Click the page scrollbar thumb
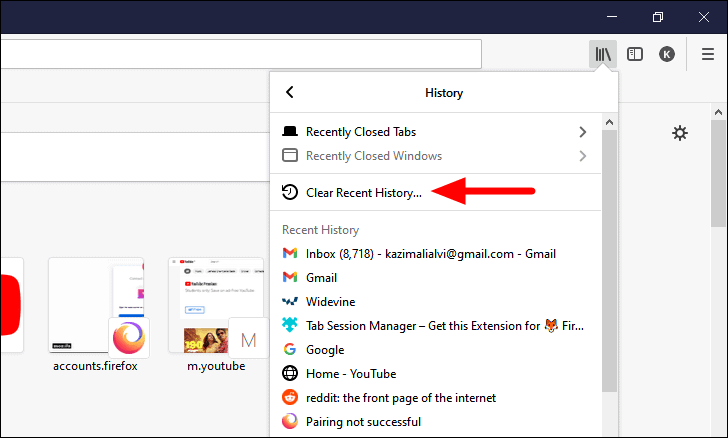Screen dimensions: 728x438 click(x=718, y=174)
